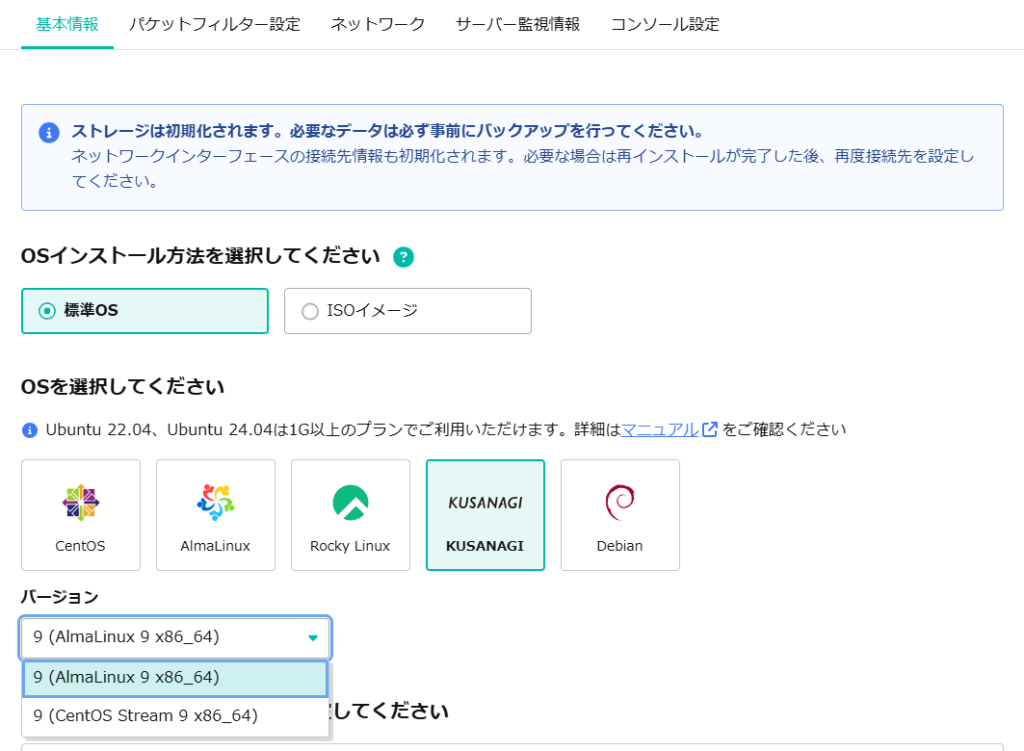
Task: Select the ISOイメージ radio button
Action: pyautogui.click(x=310, y=311)
